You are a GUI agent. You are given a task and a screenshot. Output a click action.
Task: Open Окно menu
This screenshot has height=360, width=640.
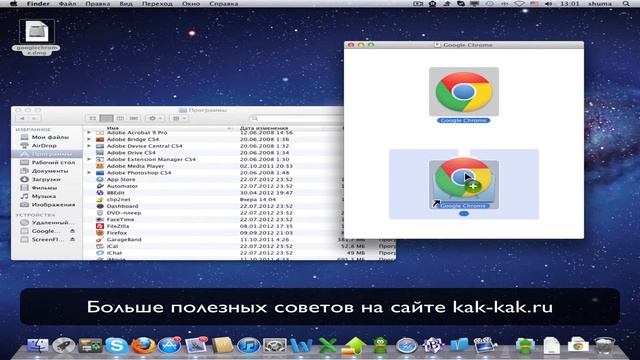point(191,4)
